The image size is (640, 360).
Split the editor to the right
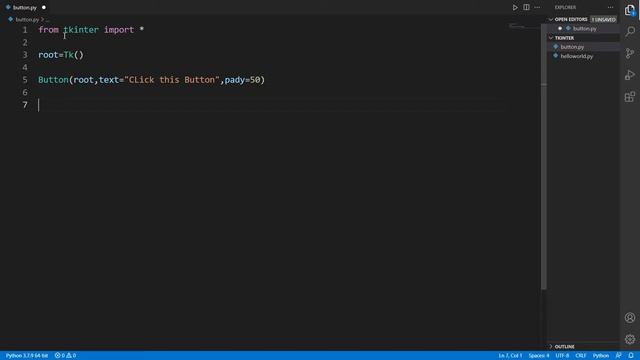(x=526, y=7)
